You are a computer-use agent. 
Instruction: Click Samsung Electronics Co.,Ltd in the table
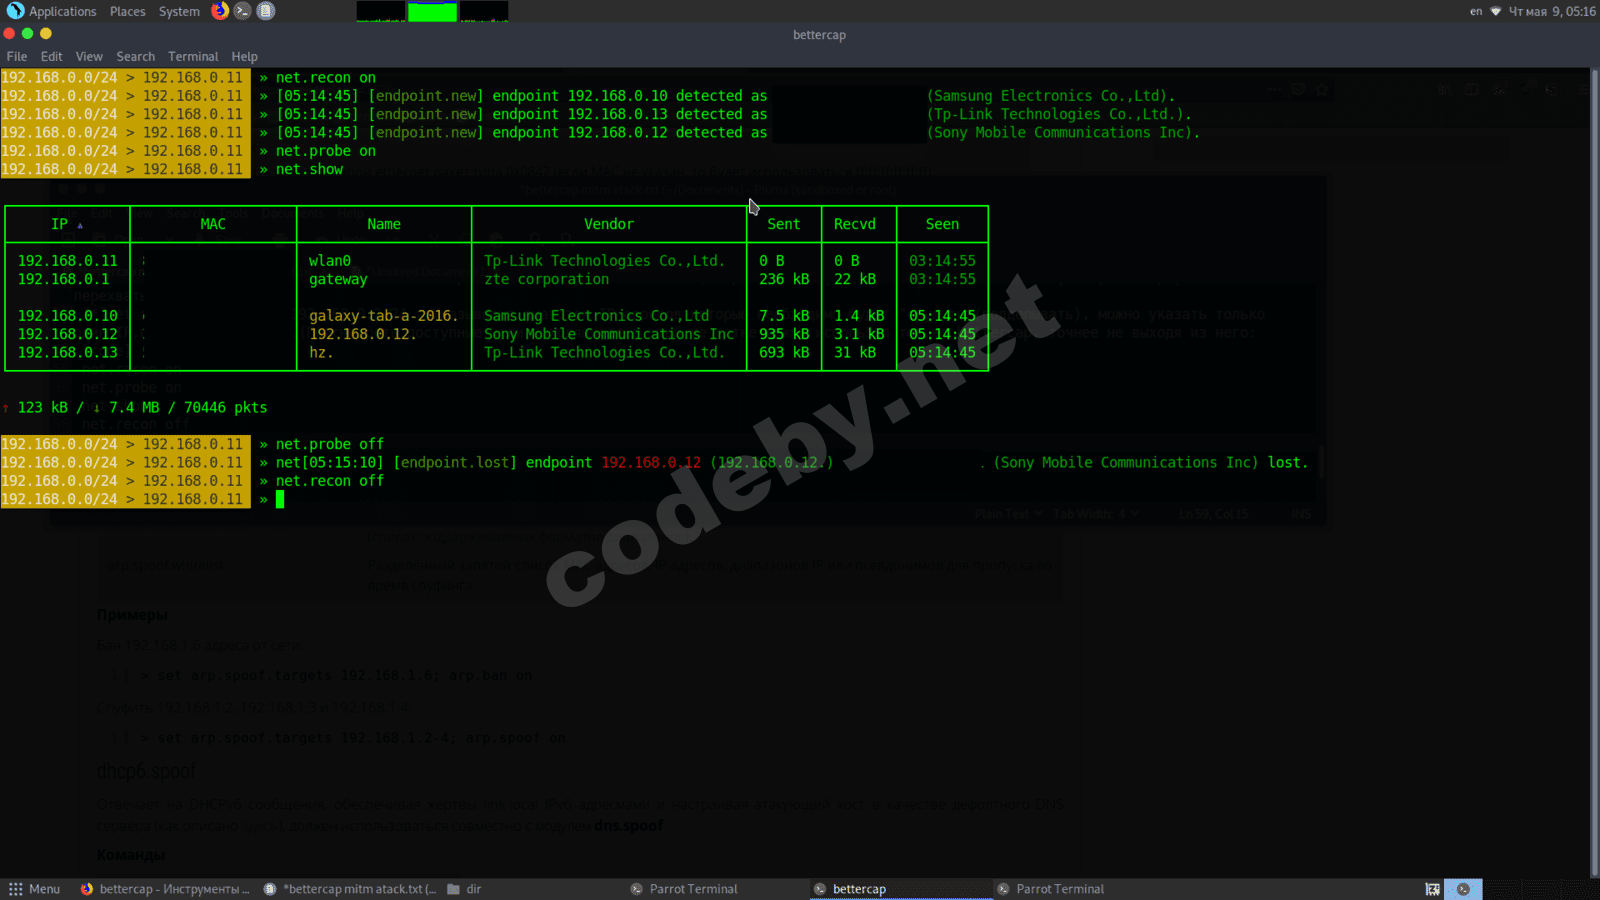[596, 316]
